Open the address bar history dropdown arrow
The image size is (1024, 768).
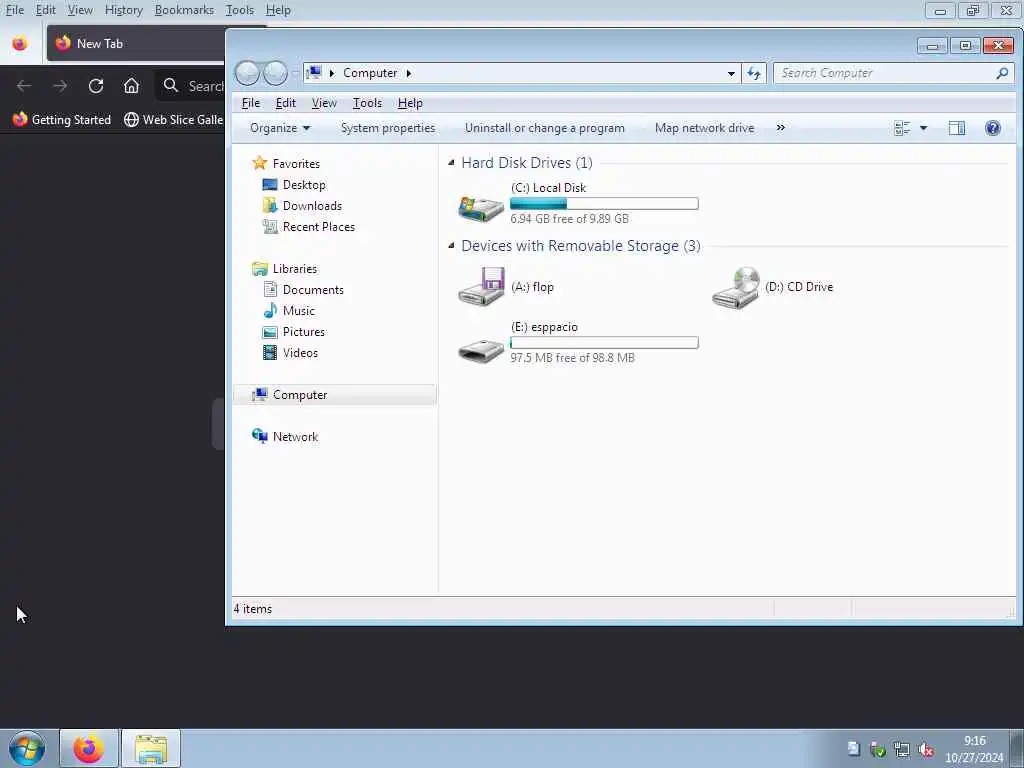click(x=731, y=73)
